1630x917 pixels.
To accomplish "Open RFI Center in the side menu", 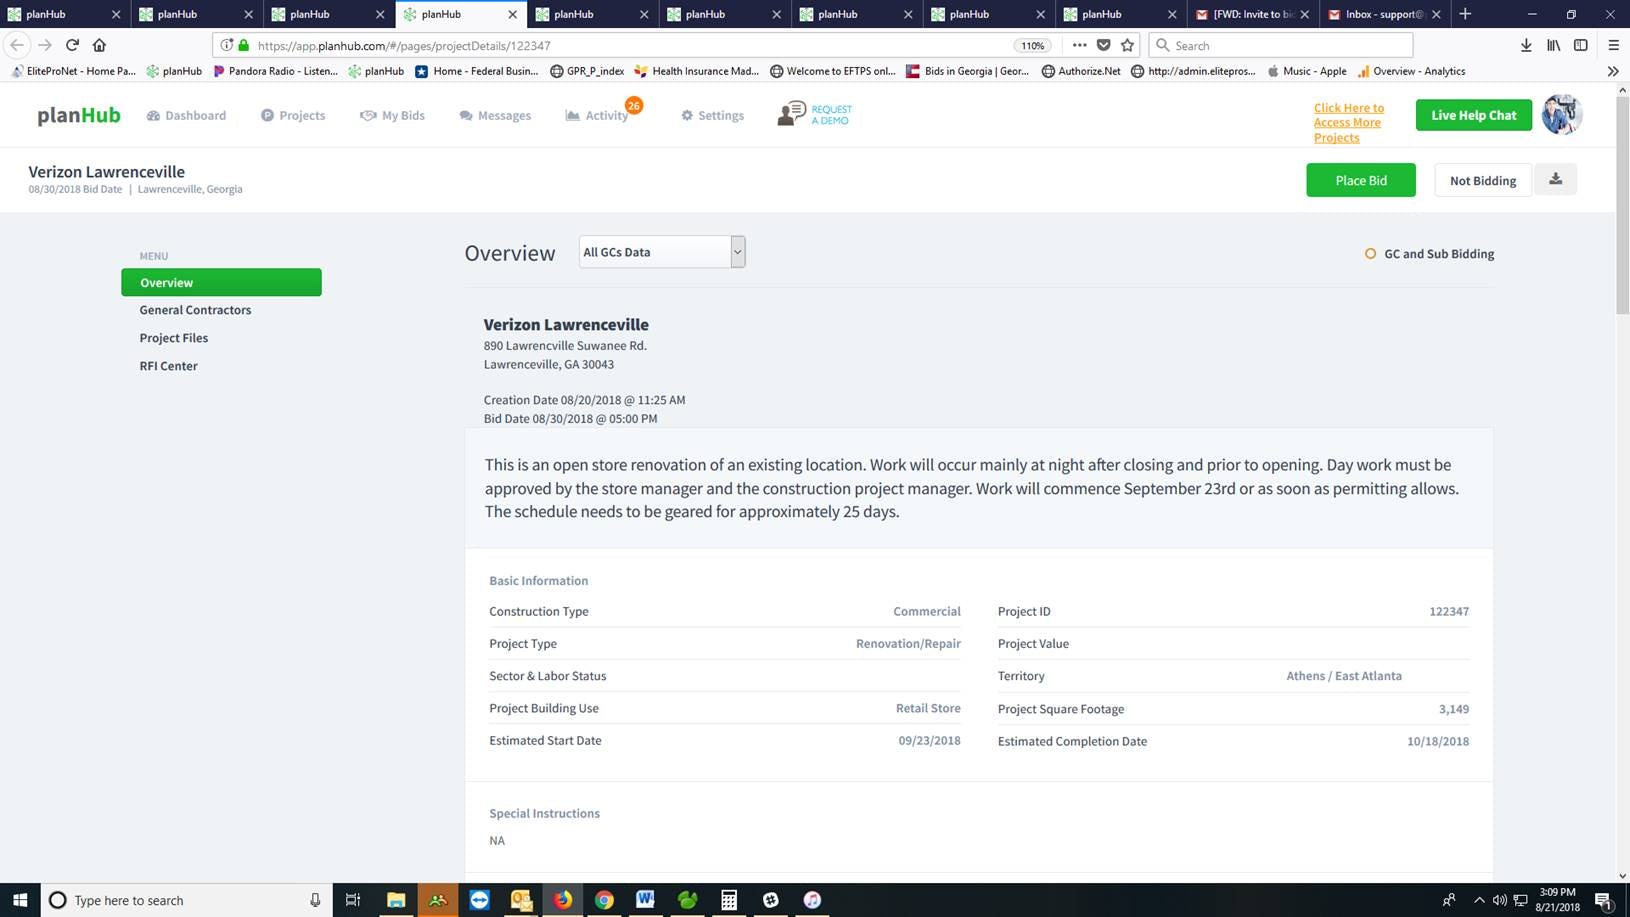I will (168, 366).
